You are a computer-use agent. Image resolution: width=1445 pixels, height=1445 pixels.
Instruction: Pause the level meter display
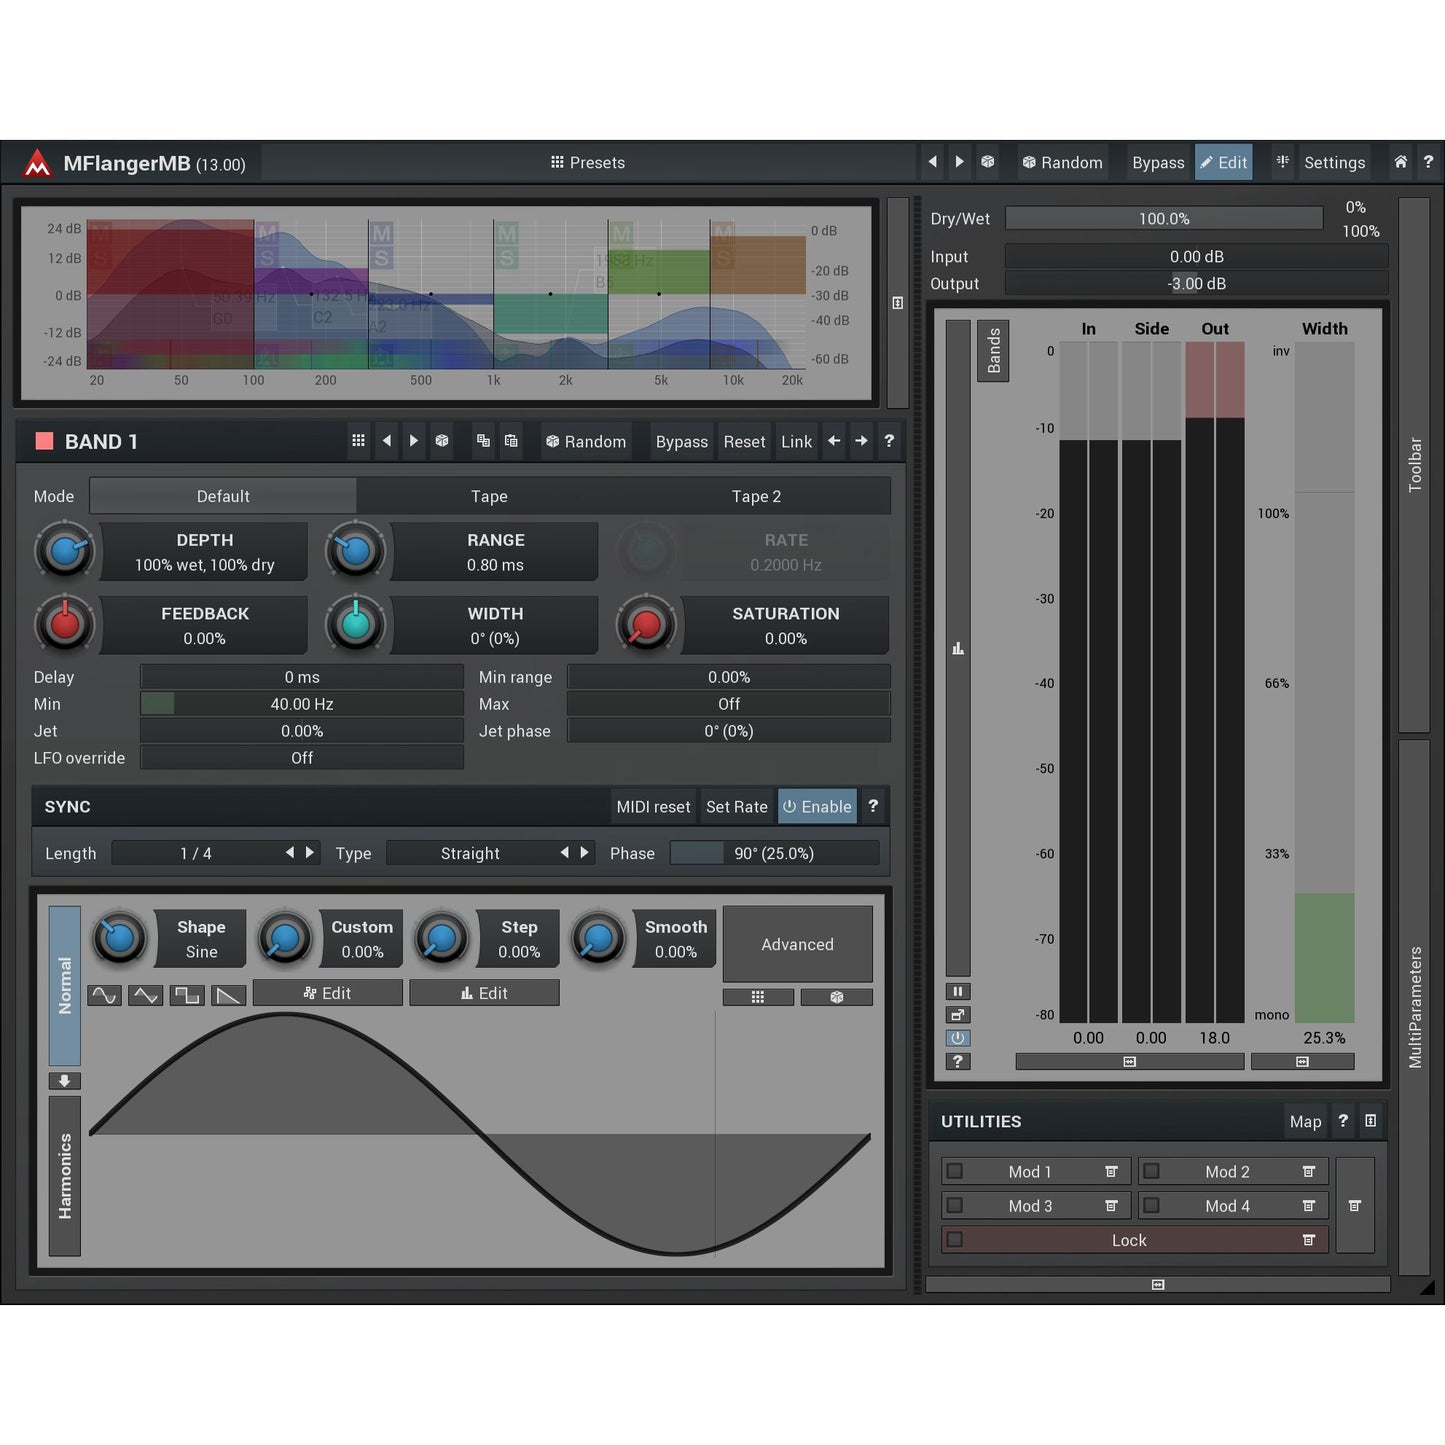957,991
